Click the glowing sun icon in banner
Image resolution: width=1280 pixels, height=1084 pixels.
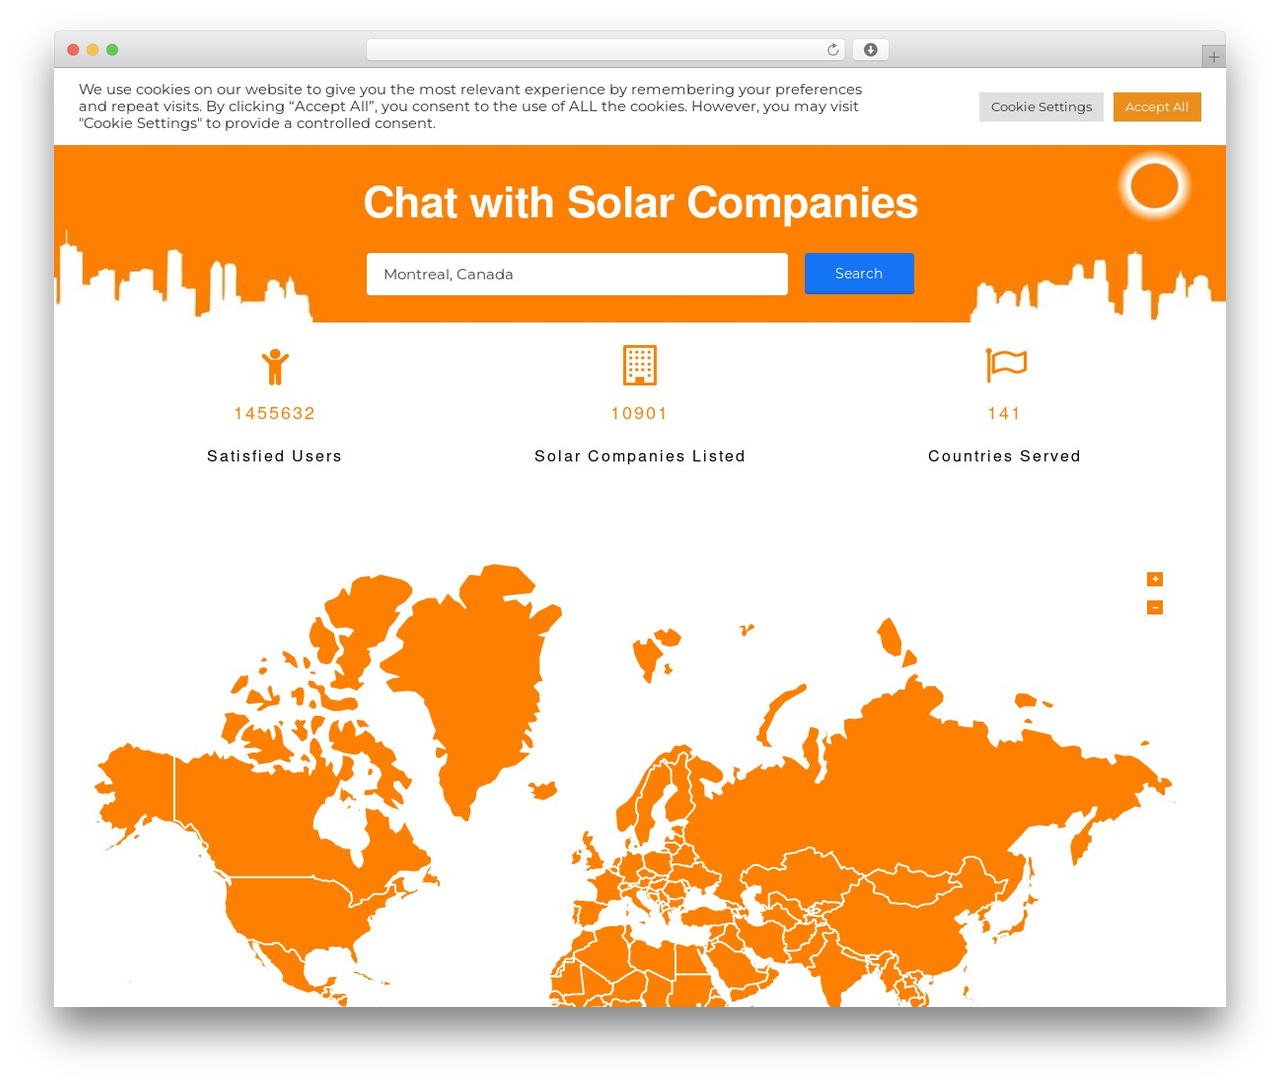point(1154,186)
